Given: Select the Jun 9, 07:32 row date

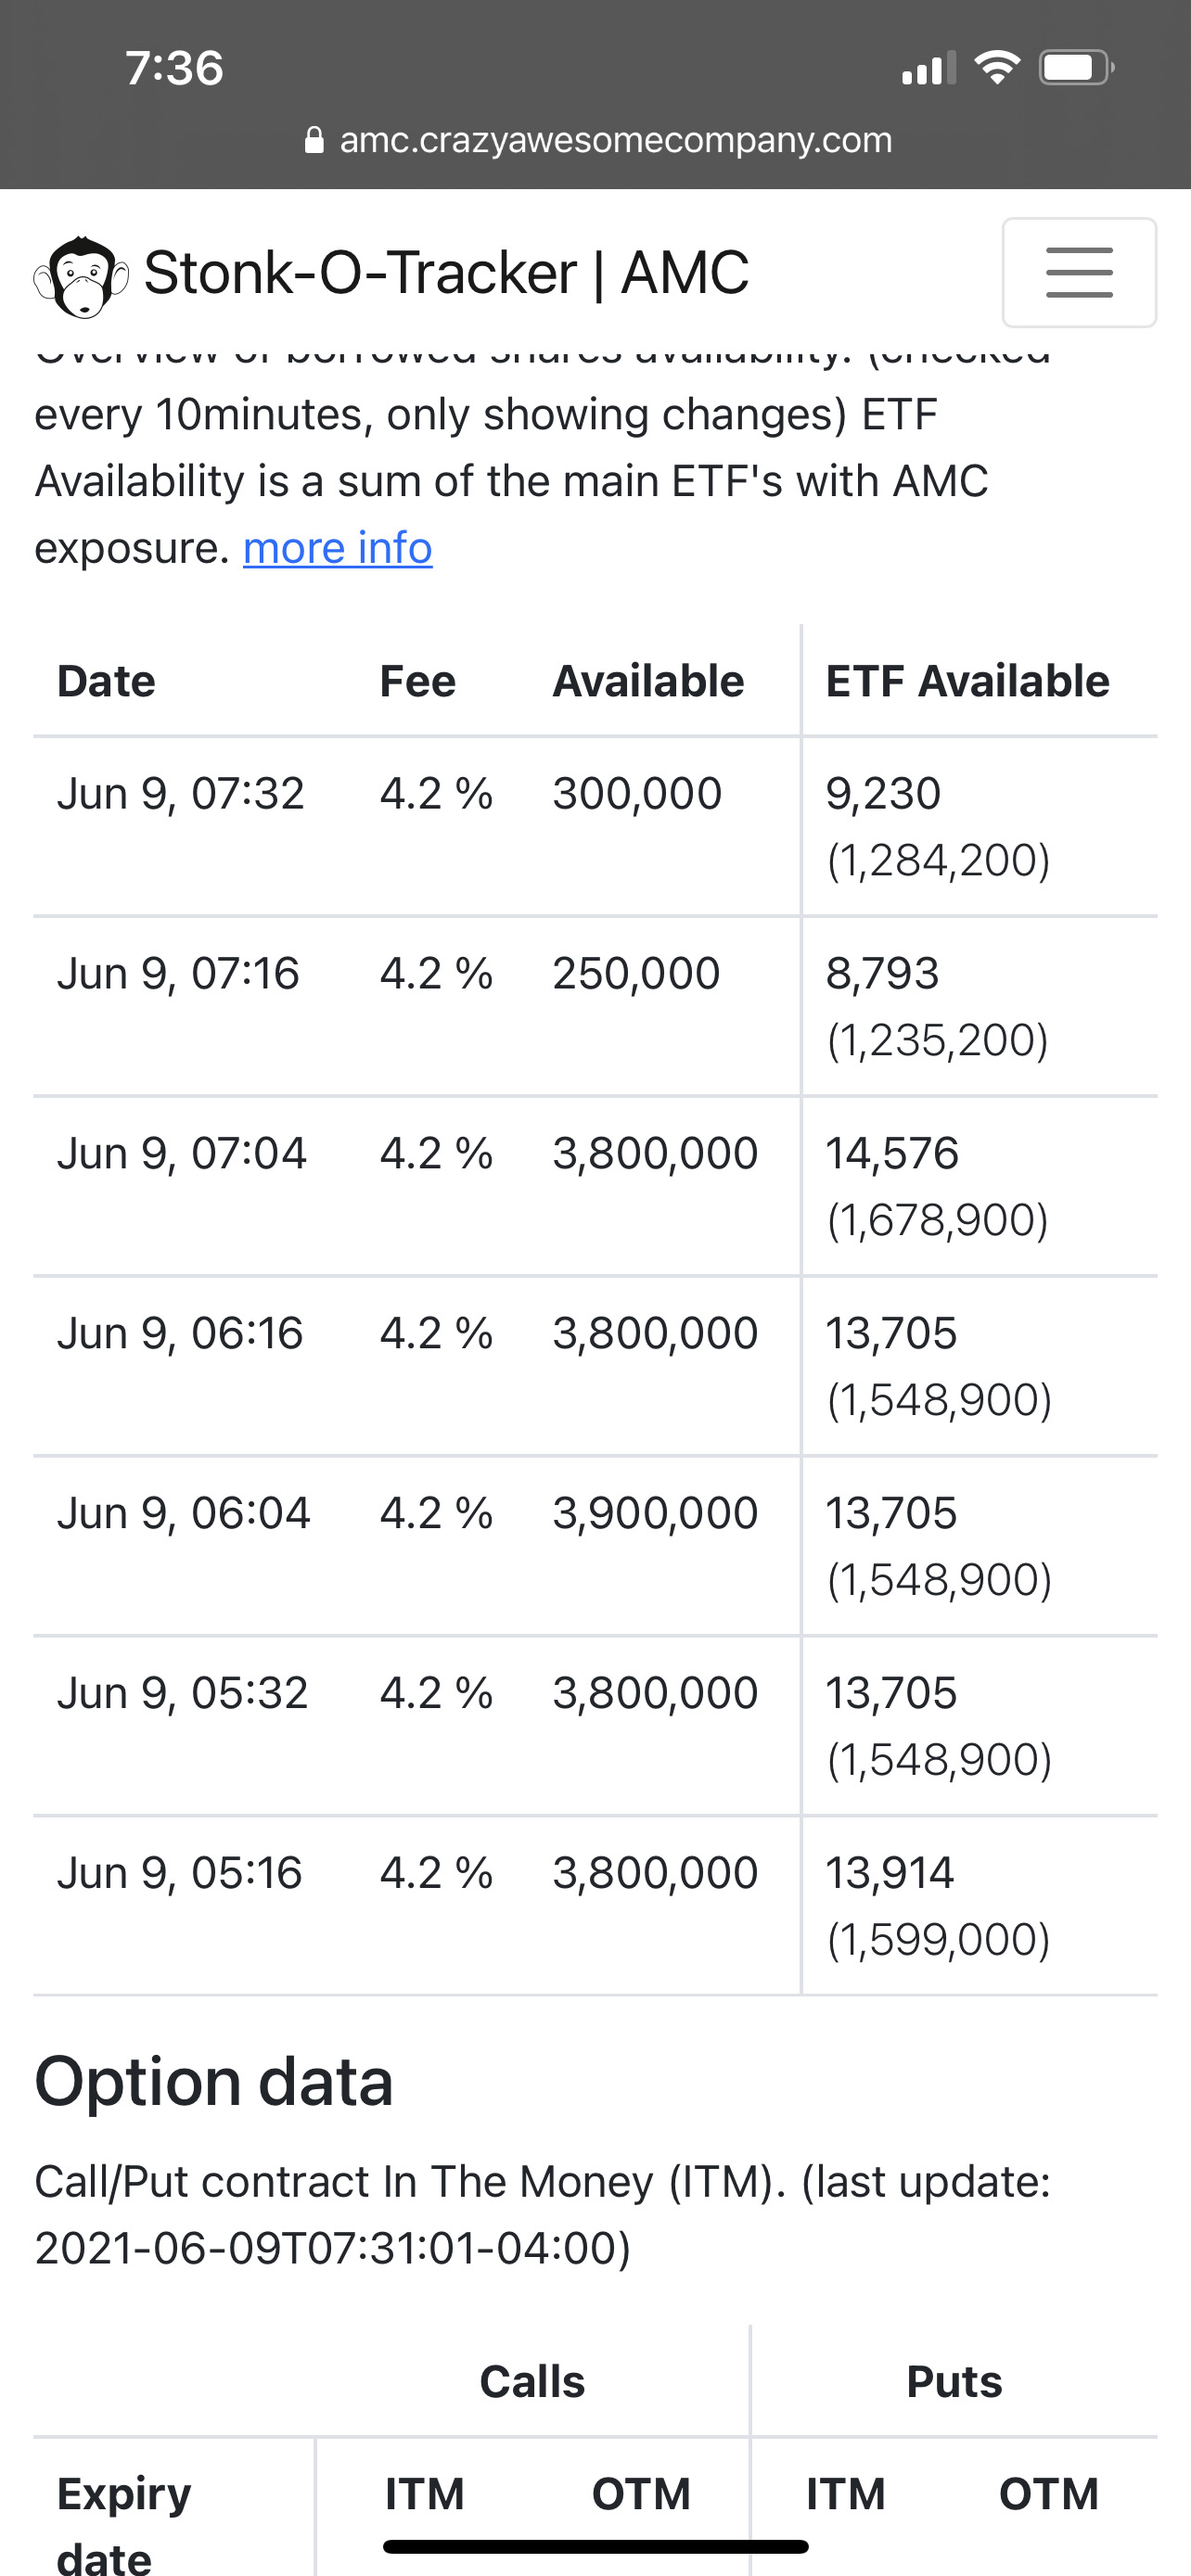Looking at the screenshot, I should pos(180,794).
